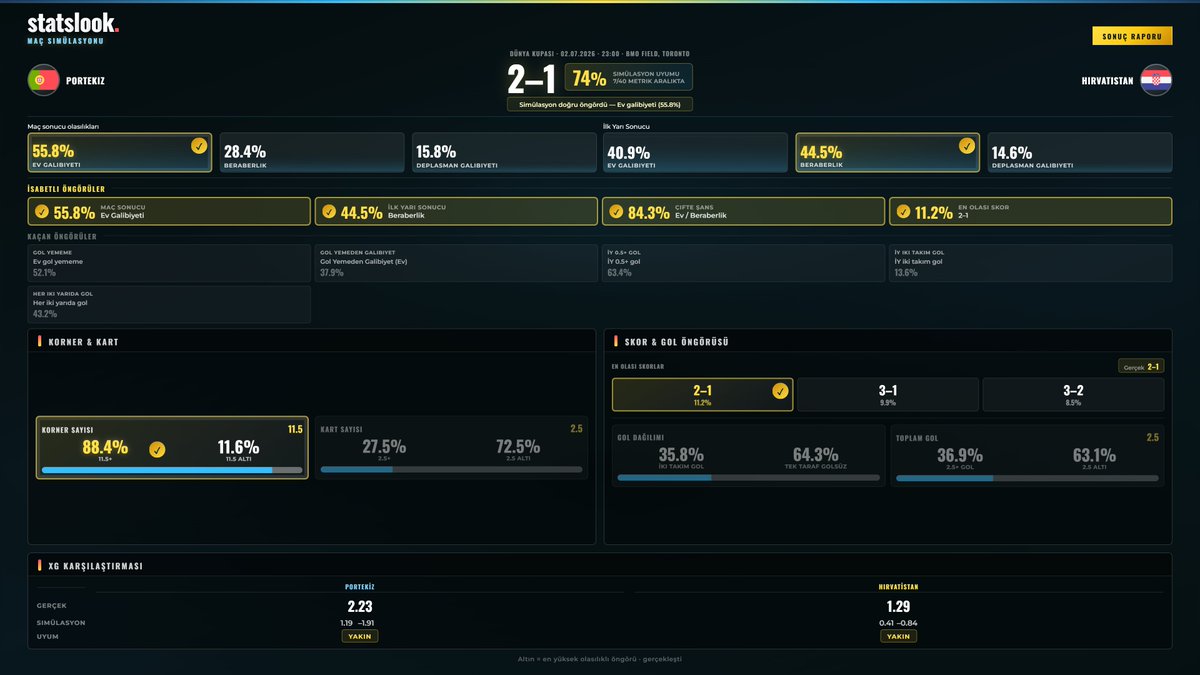Click the Gerçek 2–1 badge
Viewport: 1200px width, 675px height.
click(x=1141, y=367)
